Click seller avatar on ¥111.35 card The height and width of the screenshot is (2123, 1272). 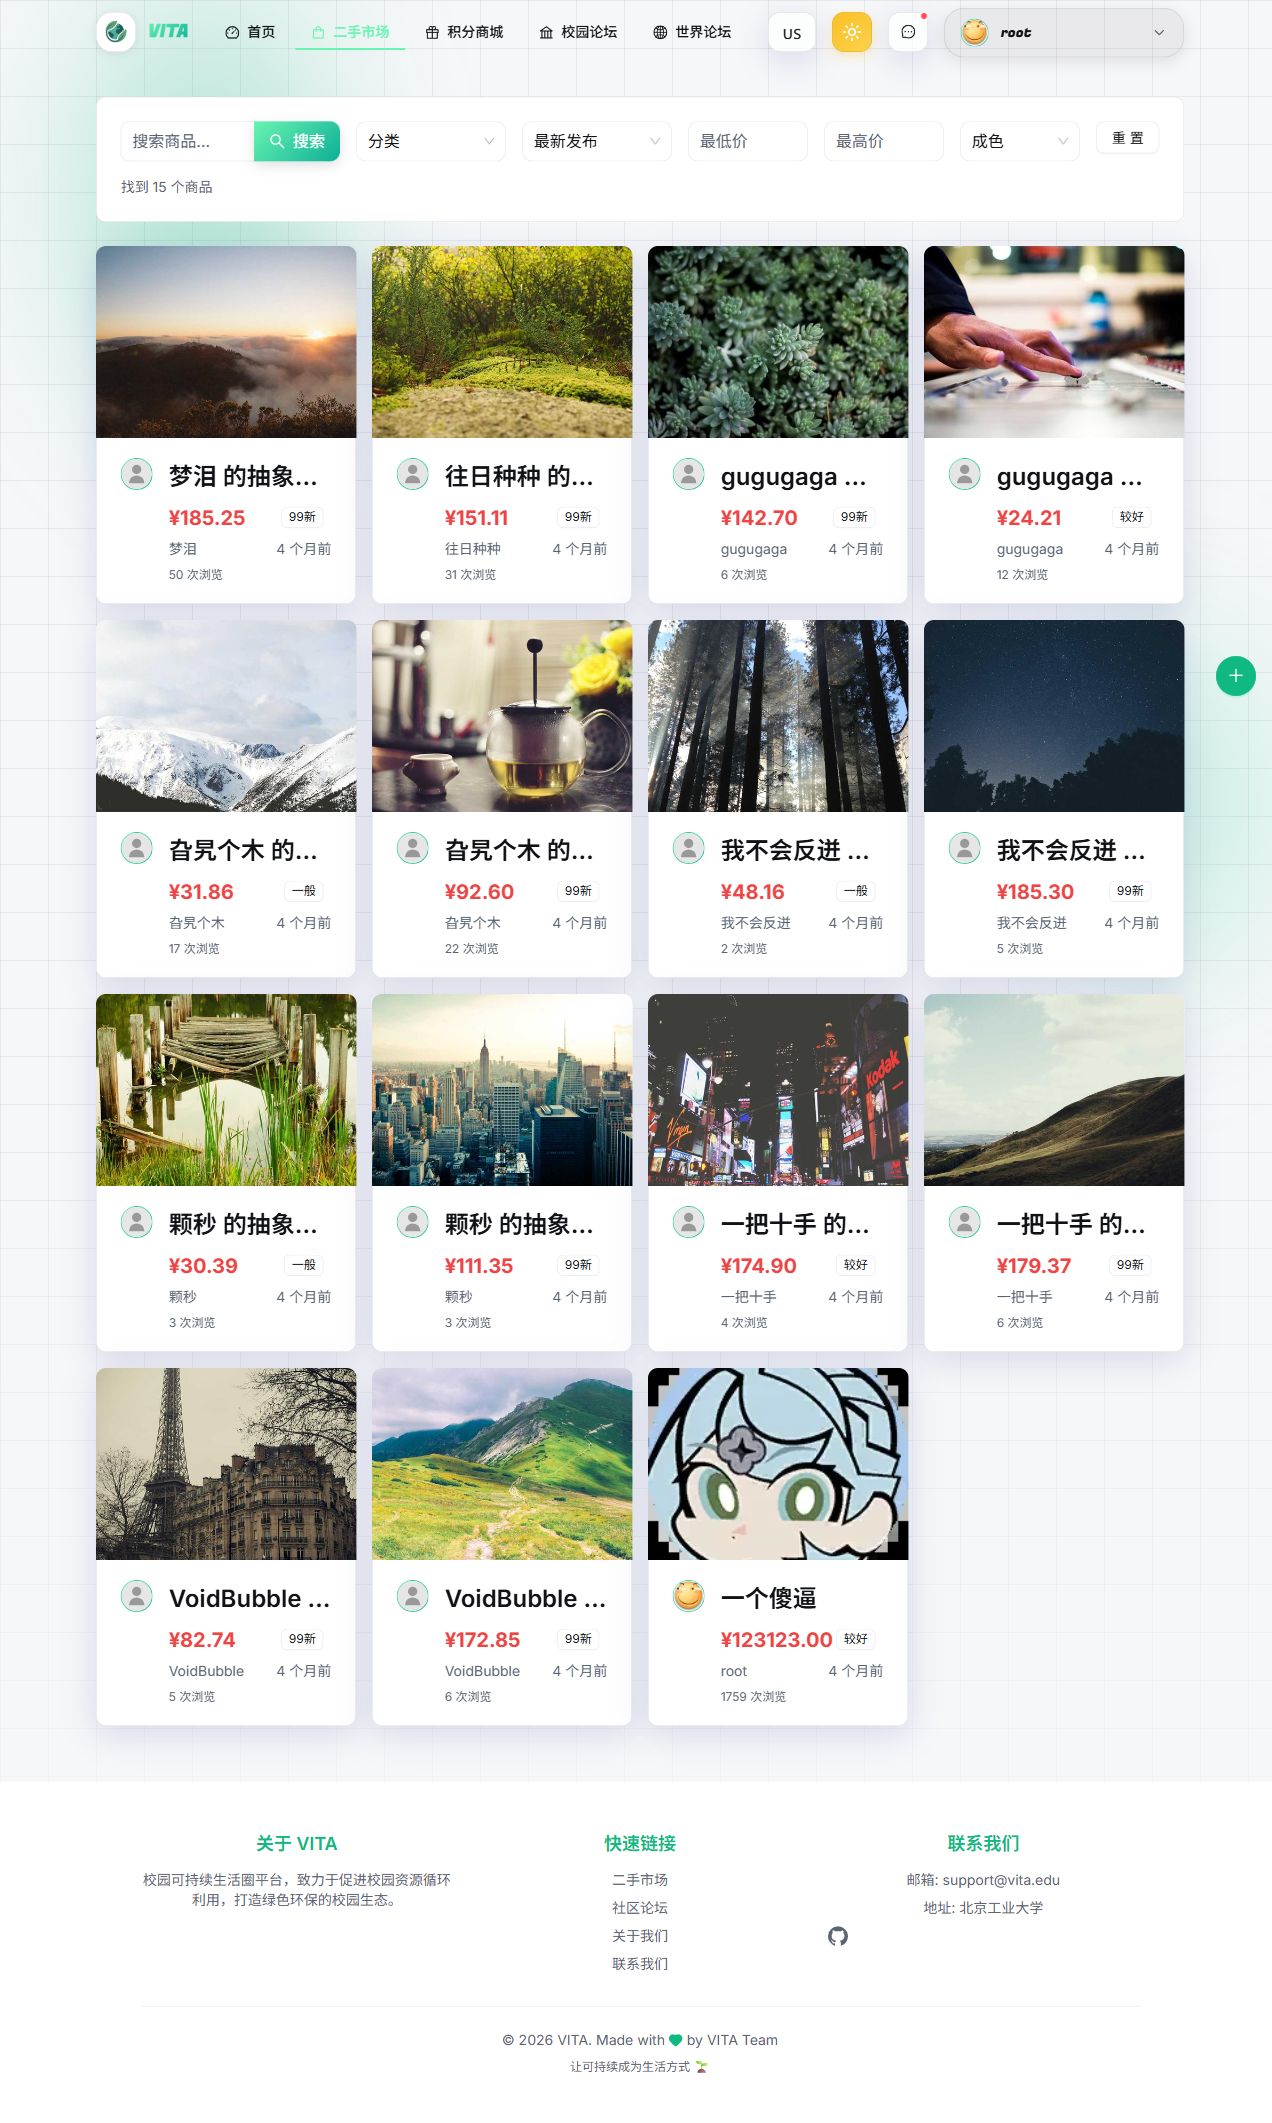click(413, 1222)
